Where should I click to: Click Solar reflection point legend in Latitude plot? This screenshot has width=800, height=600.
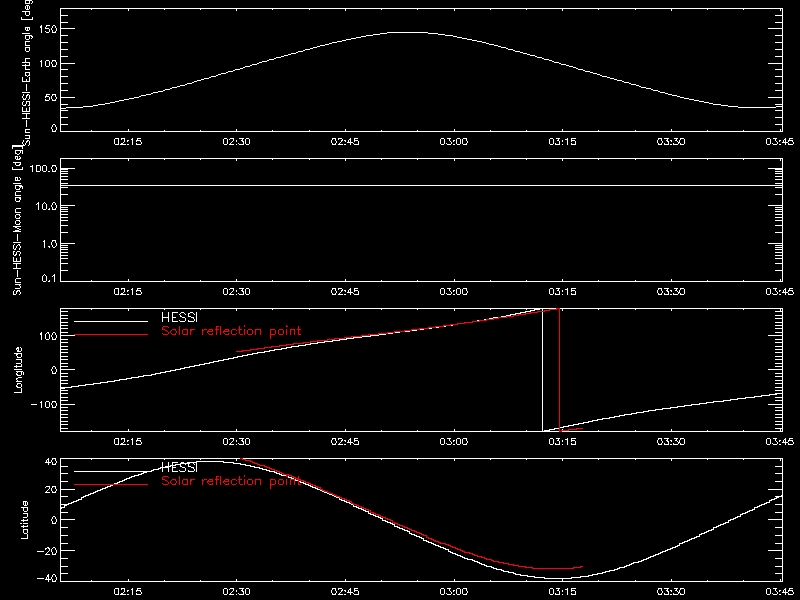click(231, 481)
